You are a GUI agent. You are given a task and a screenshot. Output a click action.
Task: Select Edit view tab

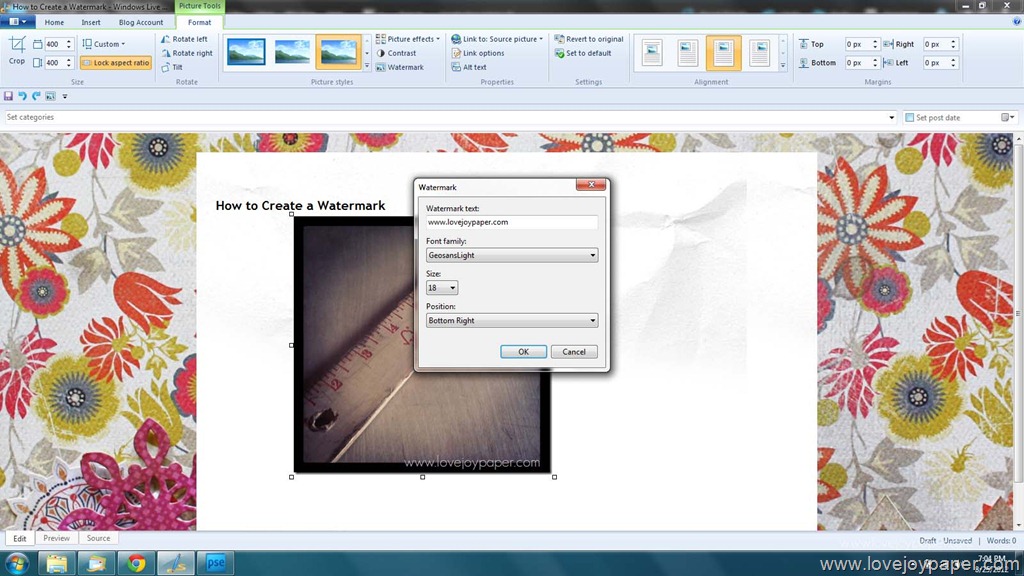point(20,539)
